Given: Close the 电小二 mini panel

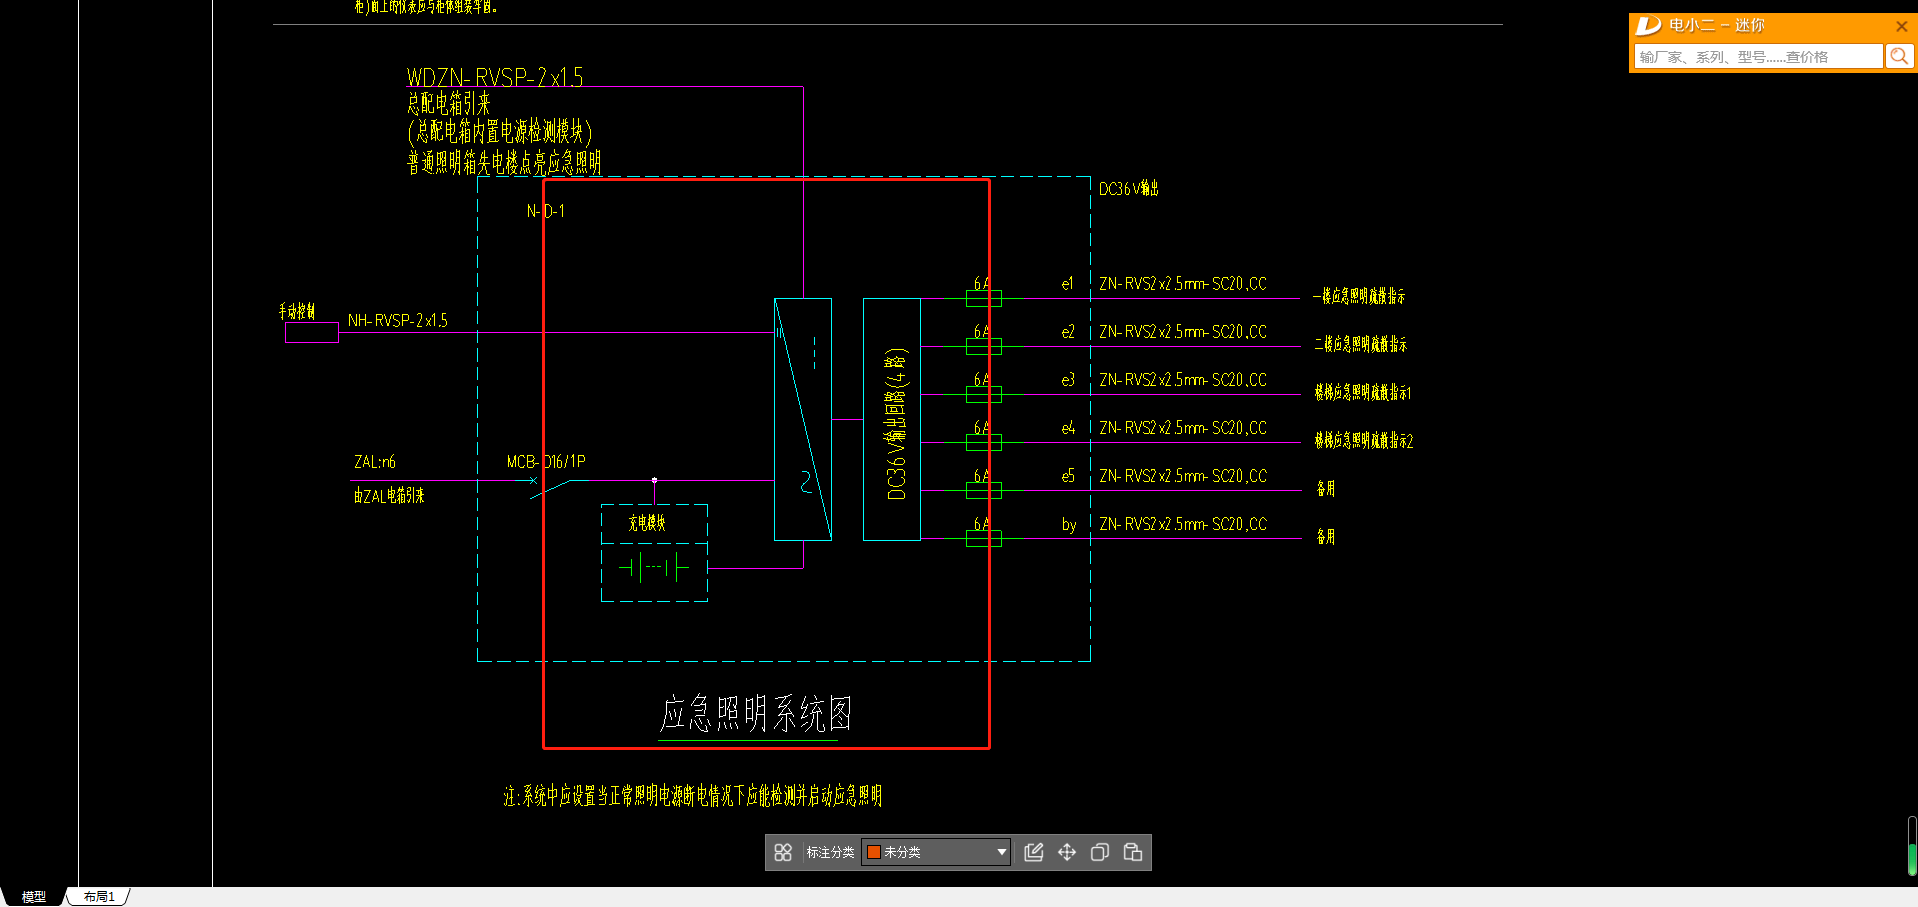Looking at the screenshot, I should point(1902,26).
